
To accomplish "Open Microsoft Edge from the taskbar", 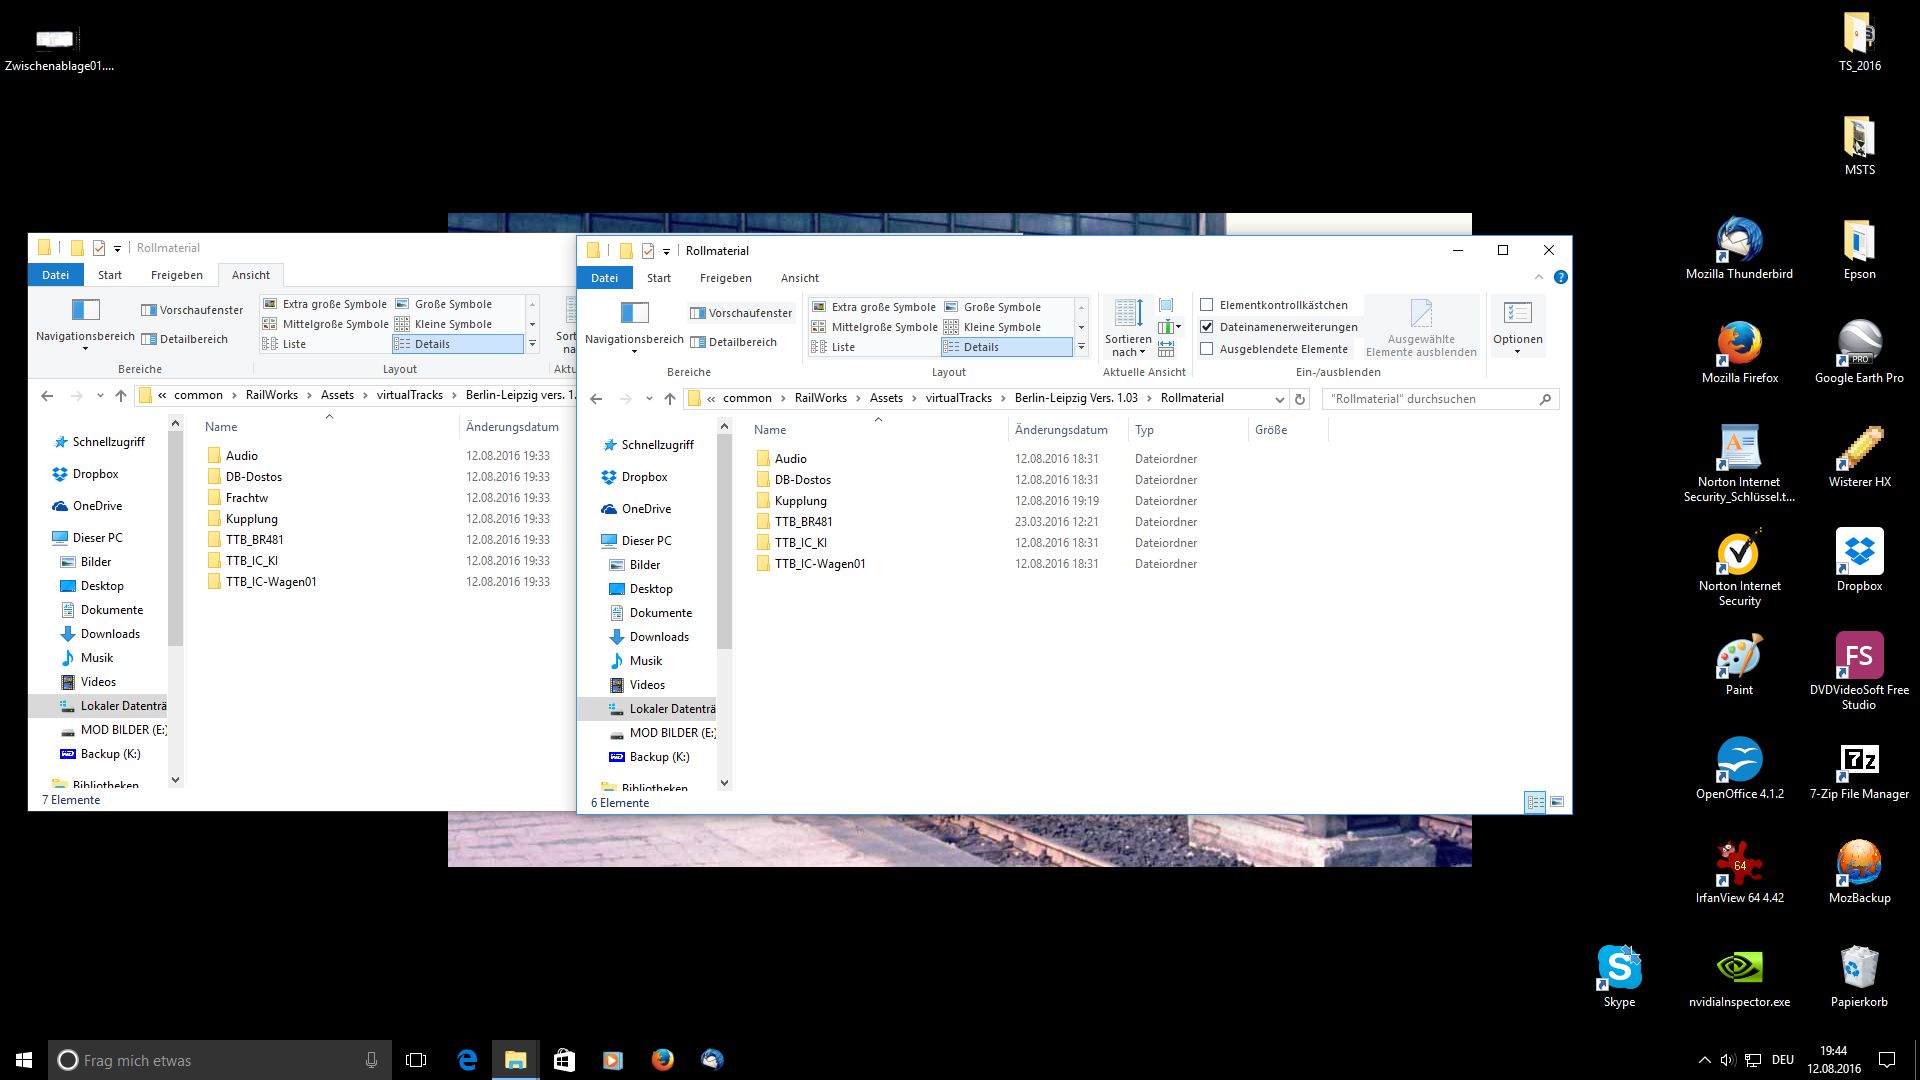I will pyautogui.click(x=467, y=1060).
